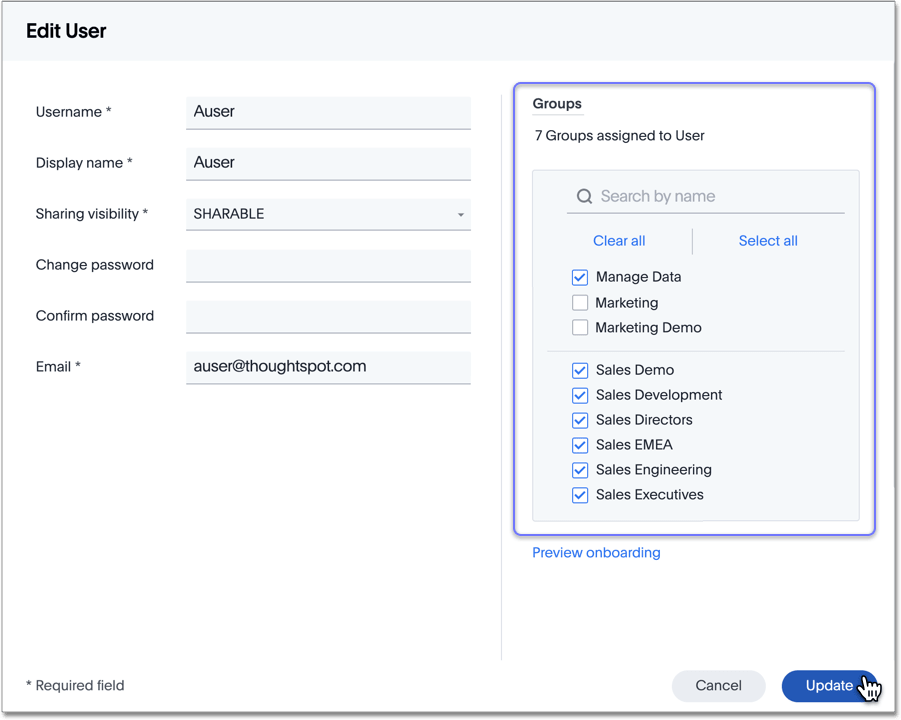901x720 pixels.
Task: Enable the Marketing Demo group checkbox
Action: coord(580,327)
